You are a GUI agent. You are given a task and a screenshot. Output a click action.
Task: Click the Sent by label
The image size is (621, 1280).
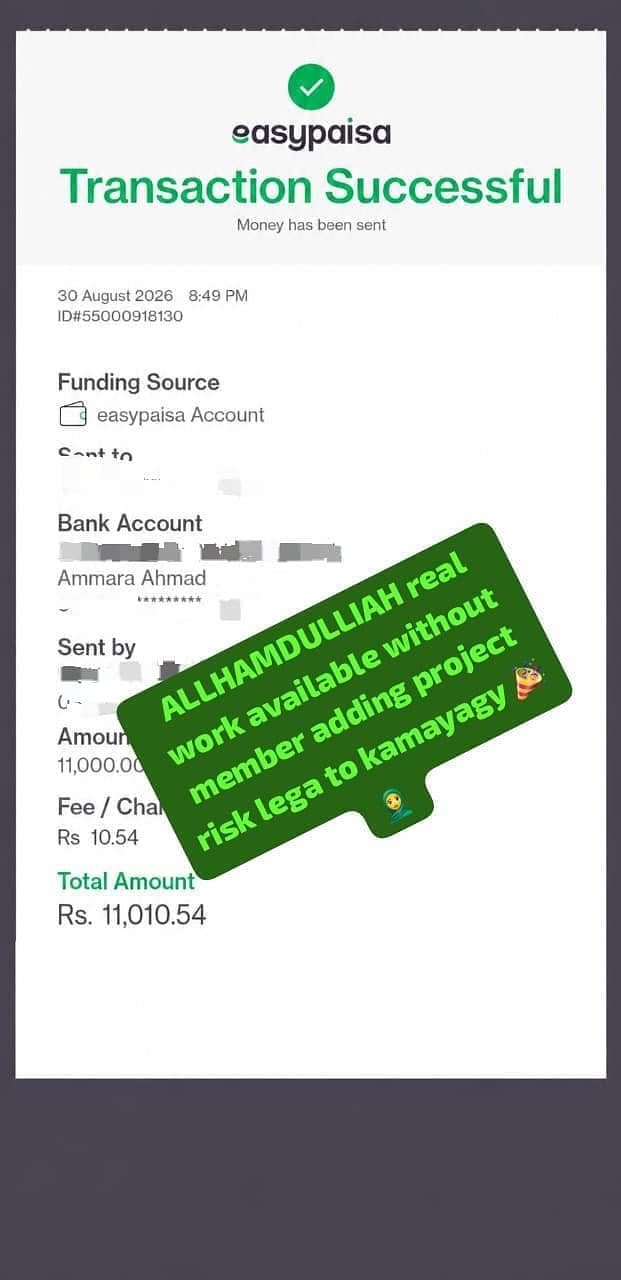pos(97,647)
